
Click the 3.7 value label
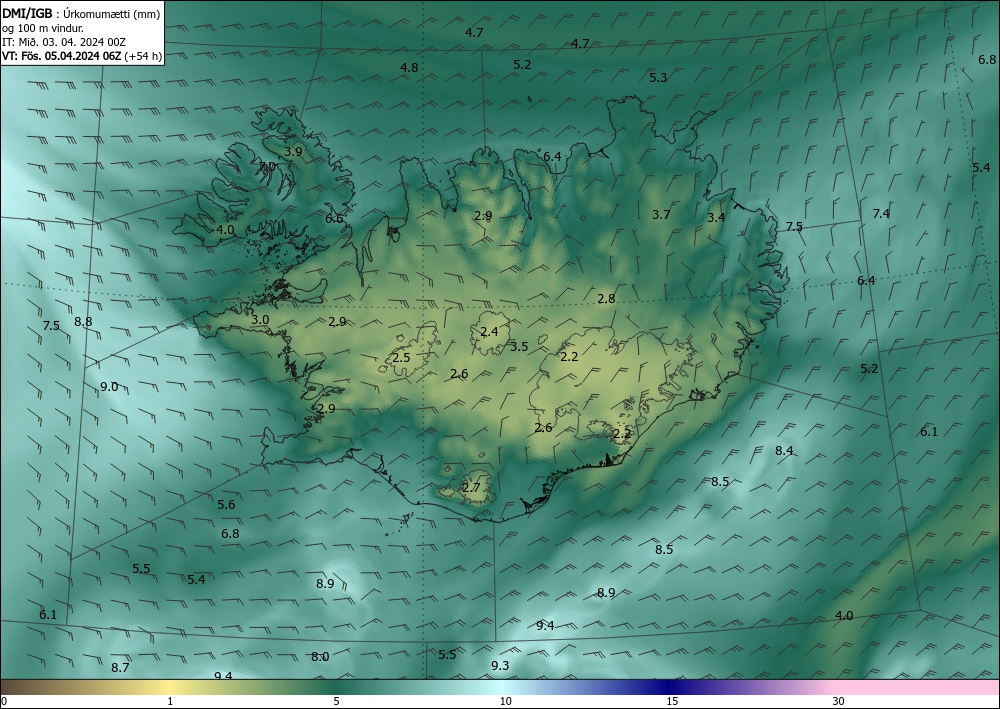(661, 215)
